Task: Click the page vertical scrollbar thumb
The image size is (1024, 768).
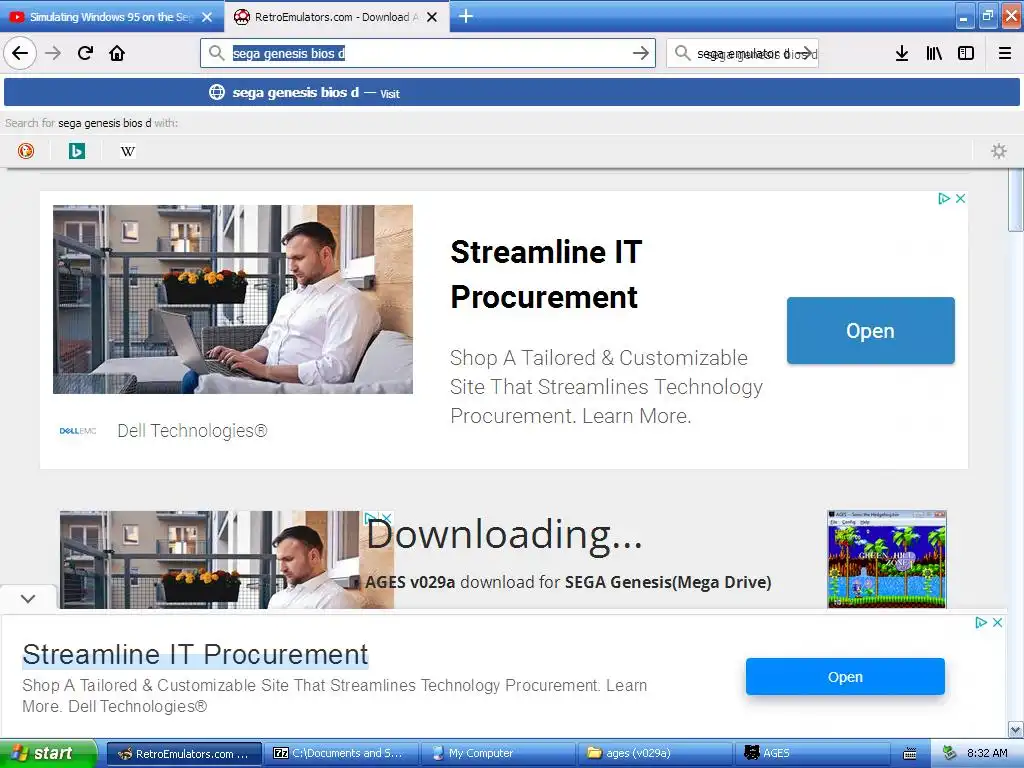Action: (1015, 200)
